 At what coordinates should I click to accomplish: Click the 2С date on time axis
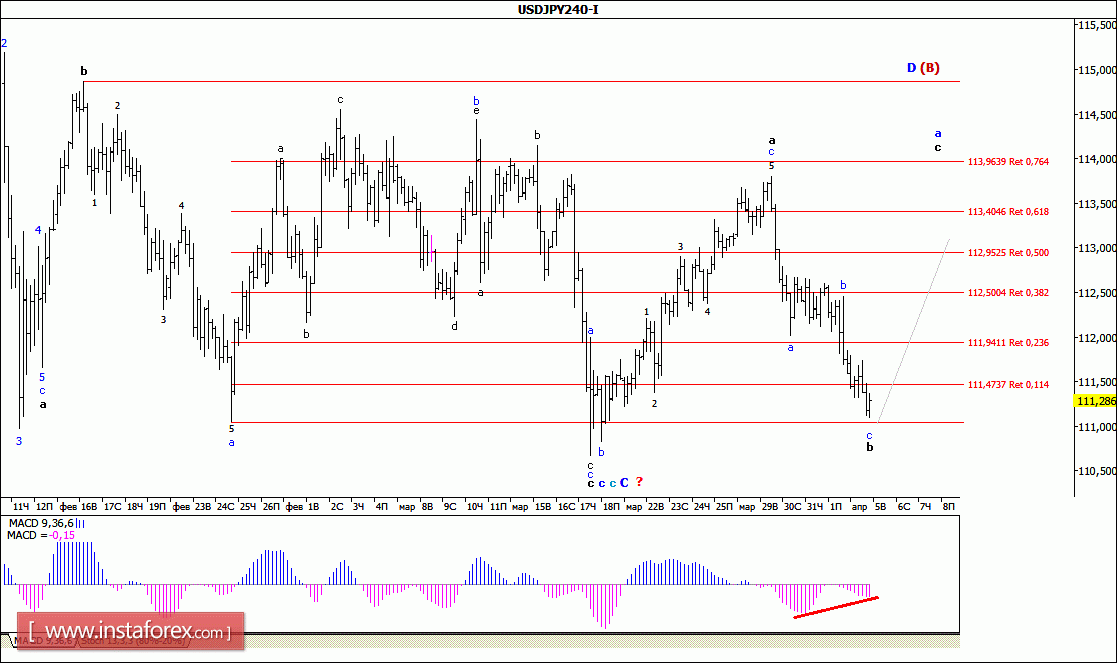pos(337,506)
